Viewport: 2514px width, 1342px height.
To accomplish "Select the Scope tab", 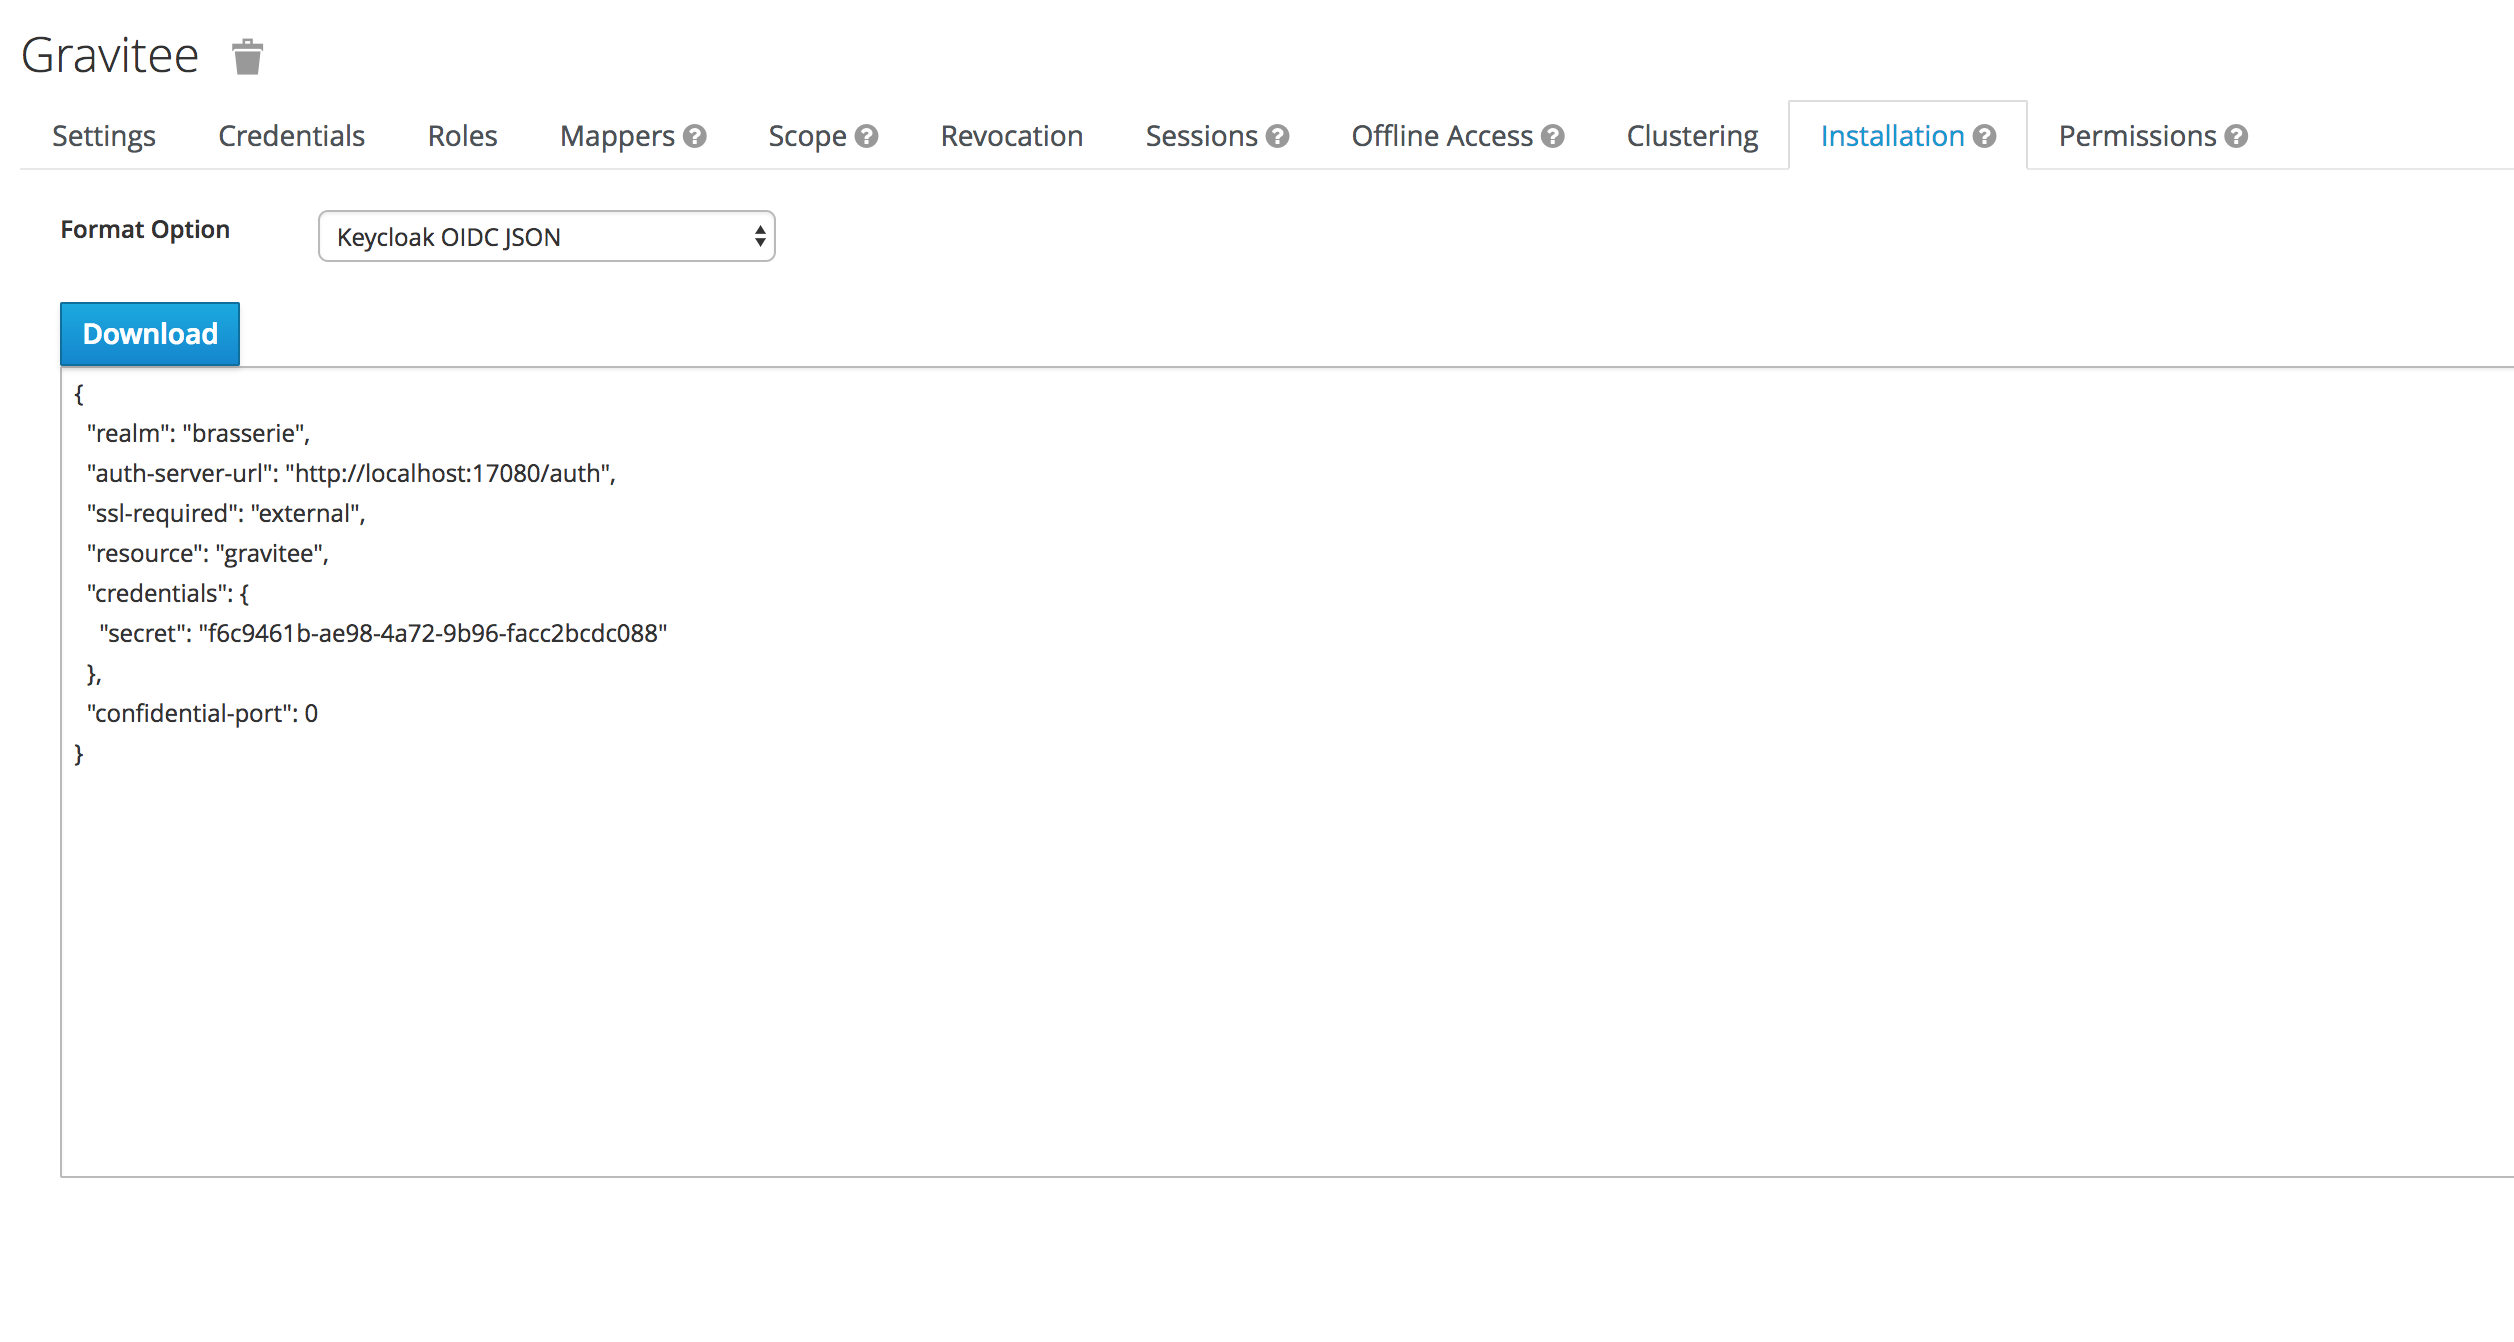I will 807,136.
